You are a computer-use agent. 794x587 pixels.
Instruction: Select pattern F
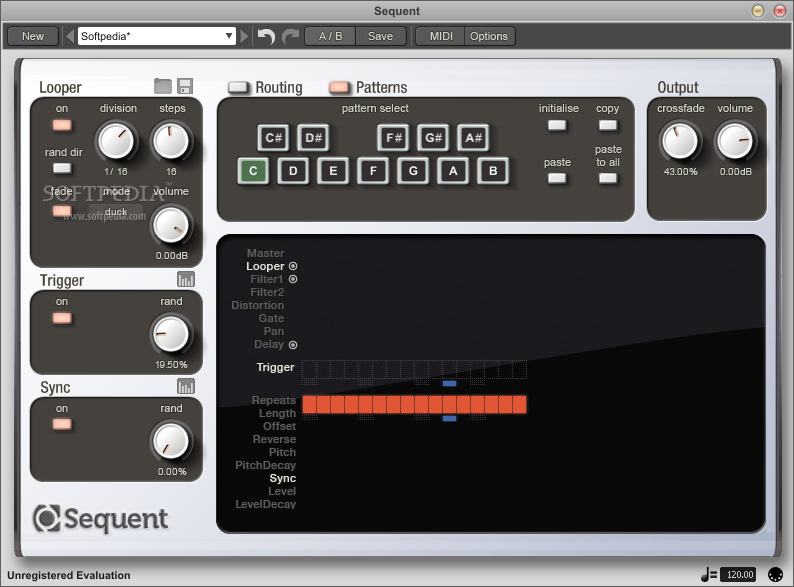point(373,171)
